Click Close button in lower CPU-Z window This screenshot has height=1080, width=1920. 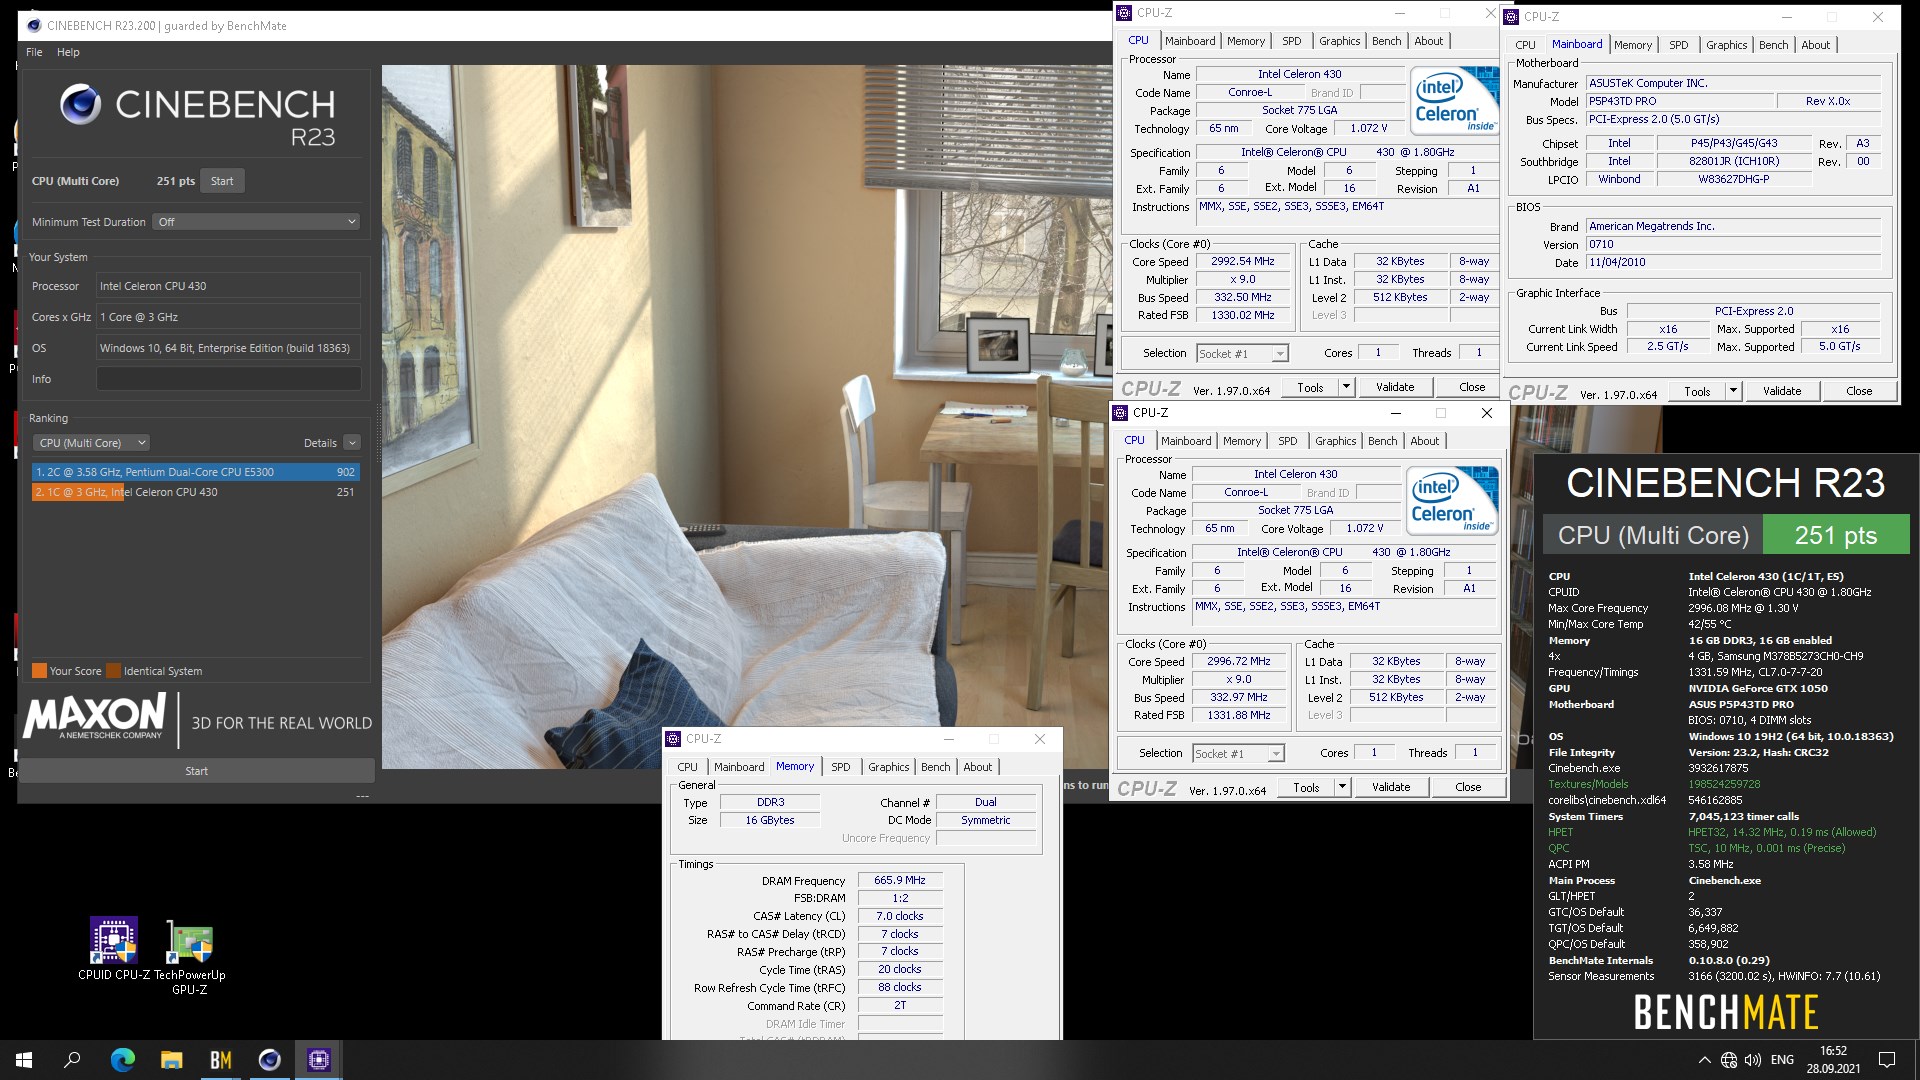[x=1468, y=787]
